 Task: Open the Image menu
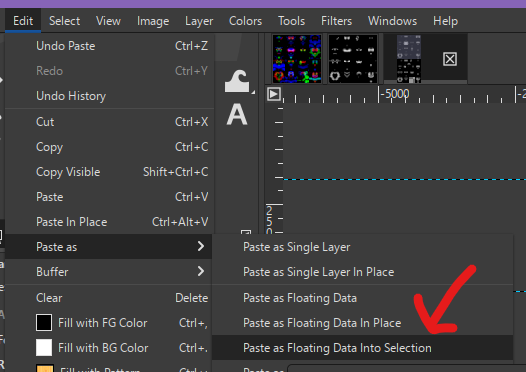click(153, 21)
